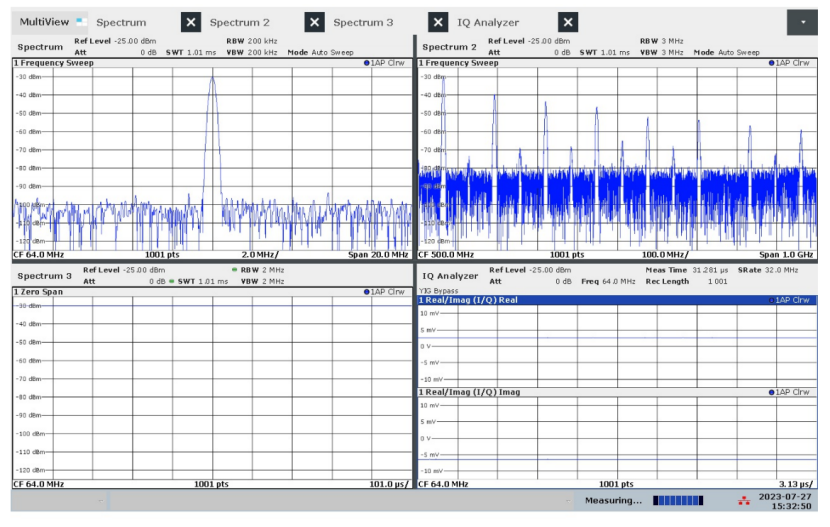830x527 pixels.
Task: Click the 101.0 µs/ division label
Action: [x=389, y=484]
